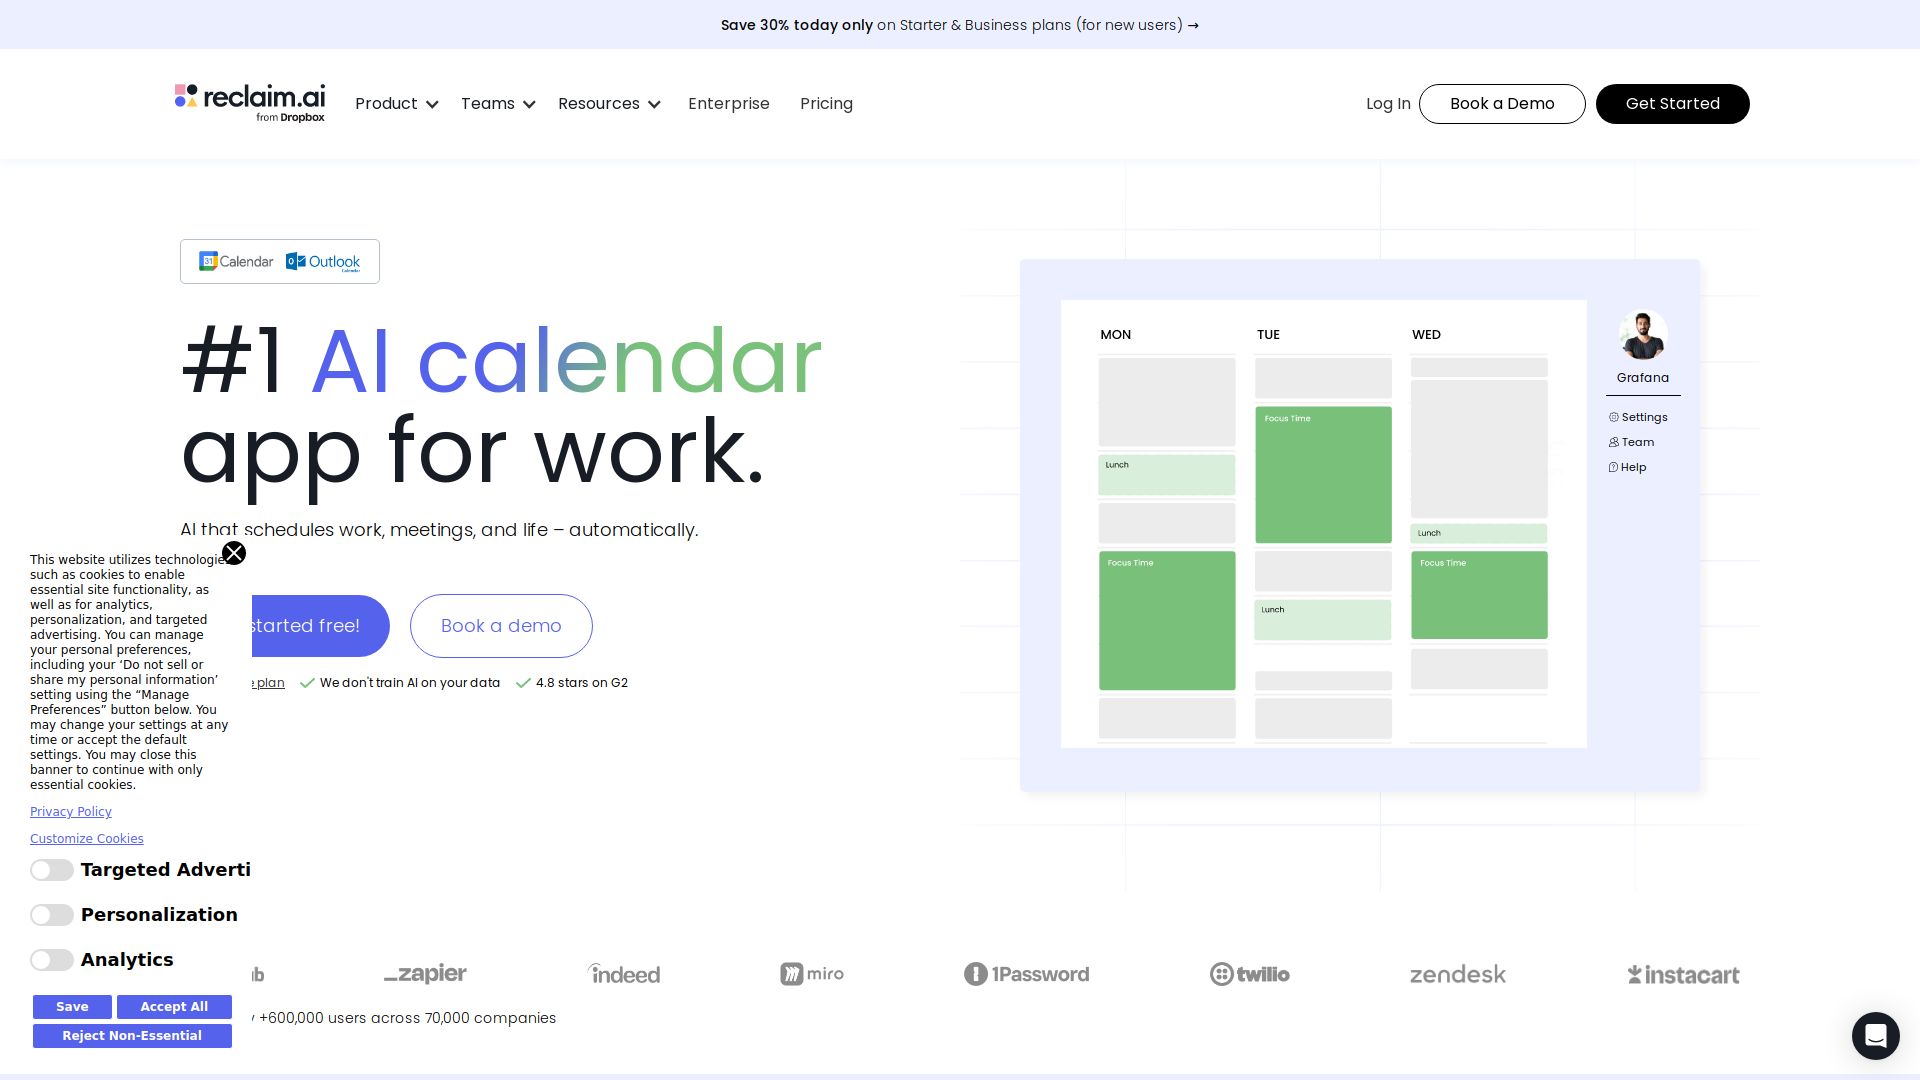Viewport: 1920px width, 1080px height.
Task: Switch on the Analytics cookie toggle
Action: coord(52,960)
